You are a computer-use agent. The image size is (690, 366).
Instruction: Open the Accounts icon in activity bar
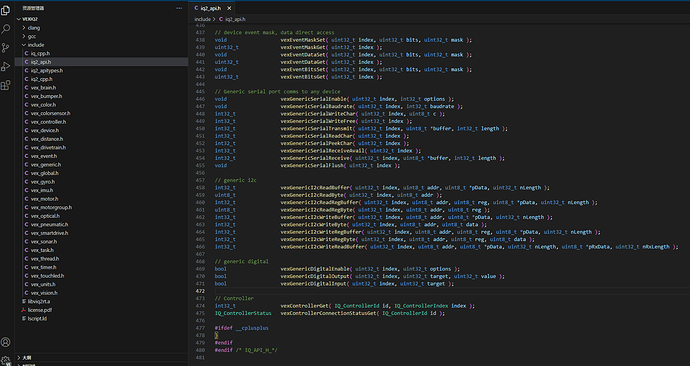(6, 342)
